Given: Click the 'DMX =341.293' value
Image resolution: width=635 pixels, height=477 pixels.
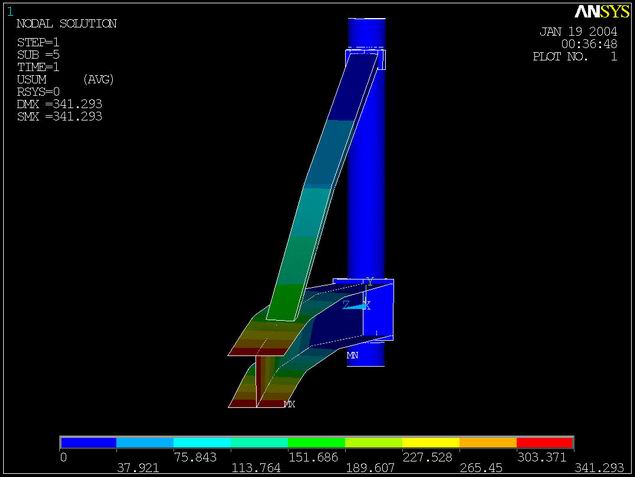Looking at the screenshot, I should tap(60, 104).
